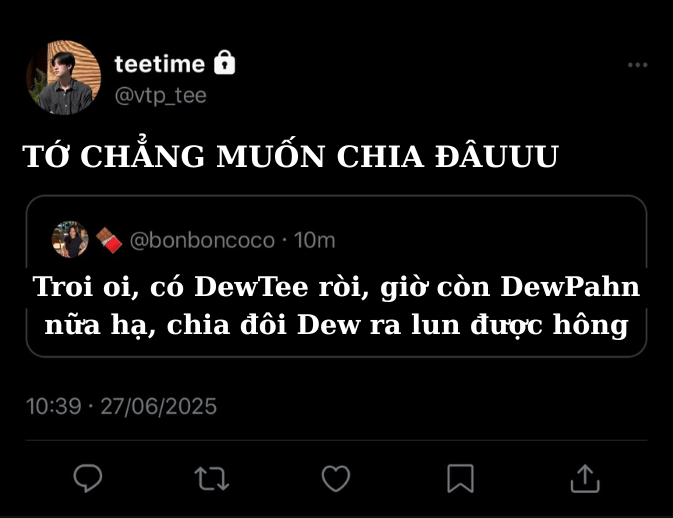The image size is (673, 518).
Task: Click the padlock icon beside teetime
Action: click(x=225, y=63)
